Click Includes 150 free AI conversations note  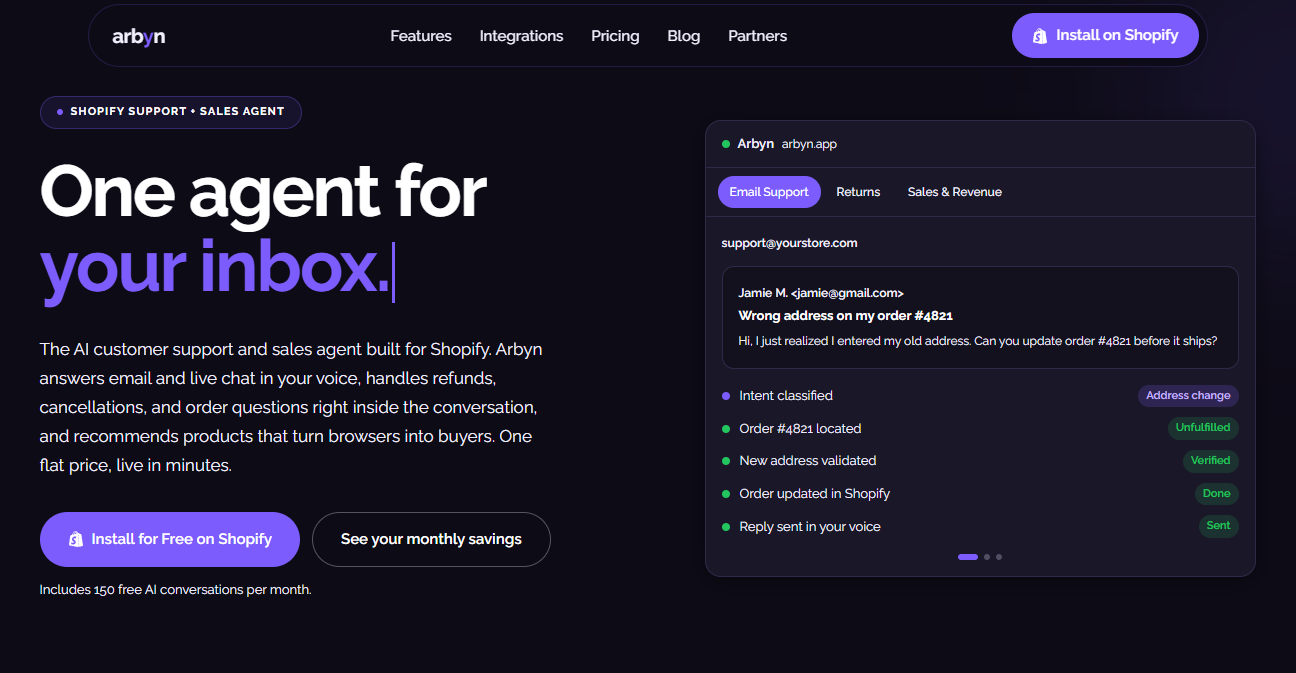(175, 590)
